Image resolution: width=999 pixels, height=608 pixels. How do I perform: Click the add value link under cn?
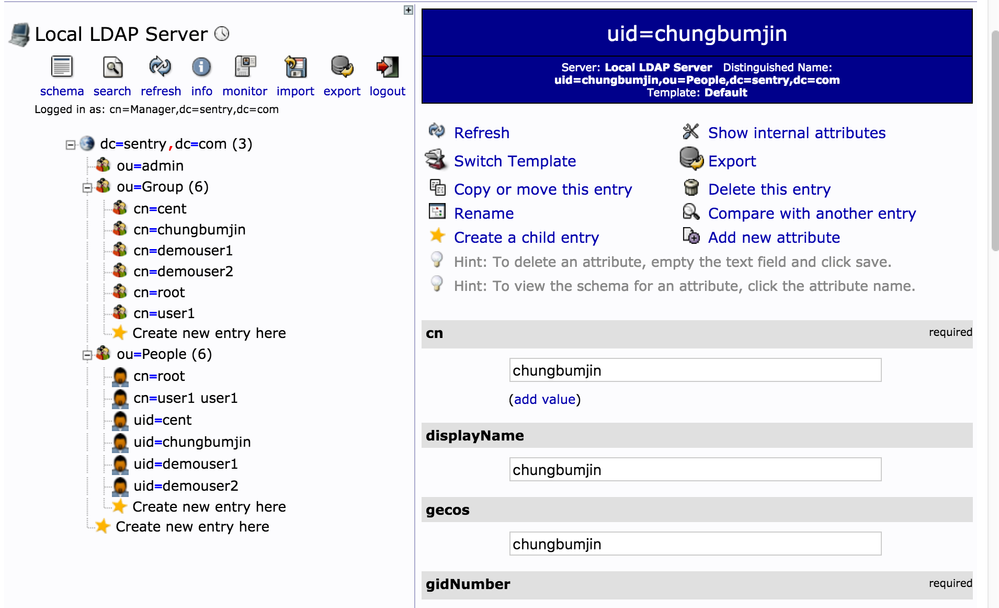click(545, 400)
